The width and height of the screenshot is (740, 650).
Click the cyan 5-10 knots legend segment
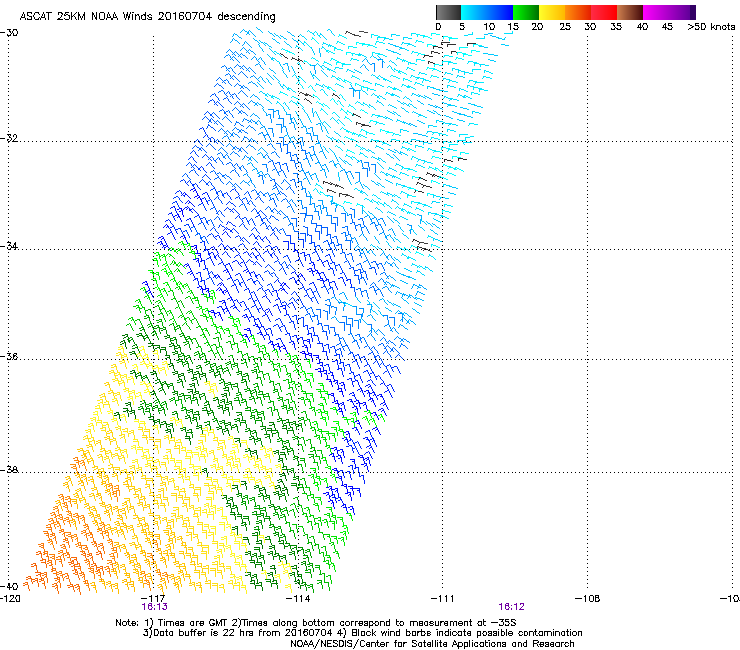tap(474, 12)
